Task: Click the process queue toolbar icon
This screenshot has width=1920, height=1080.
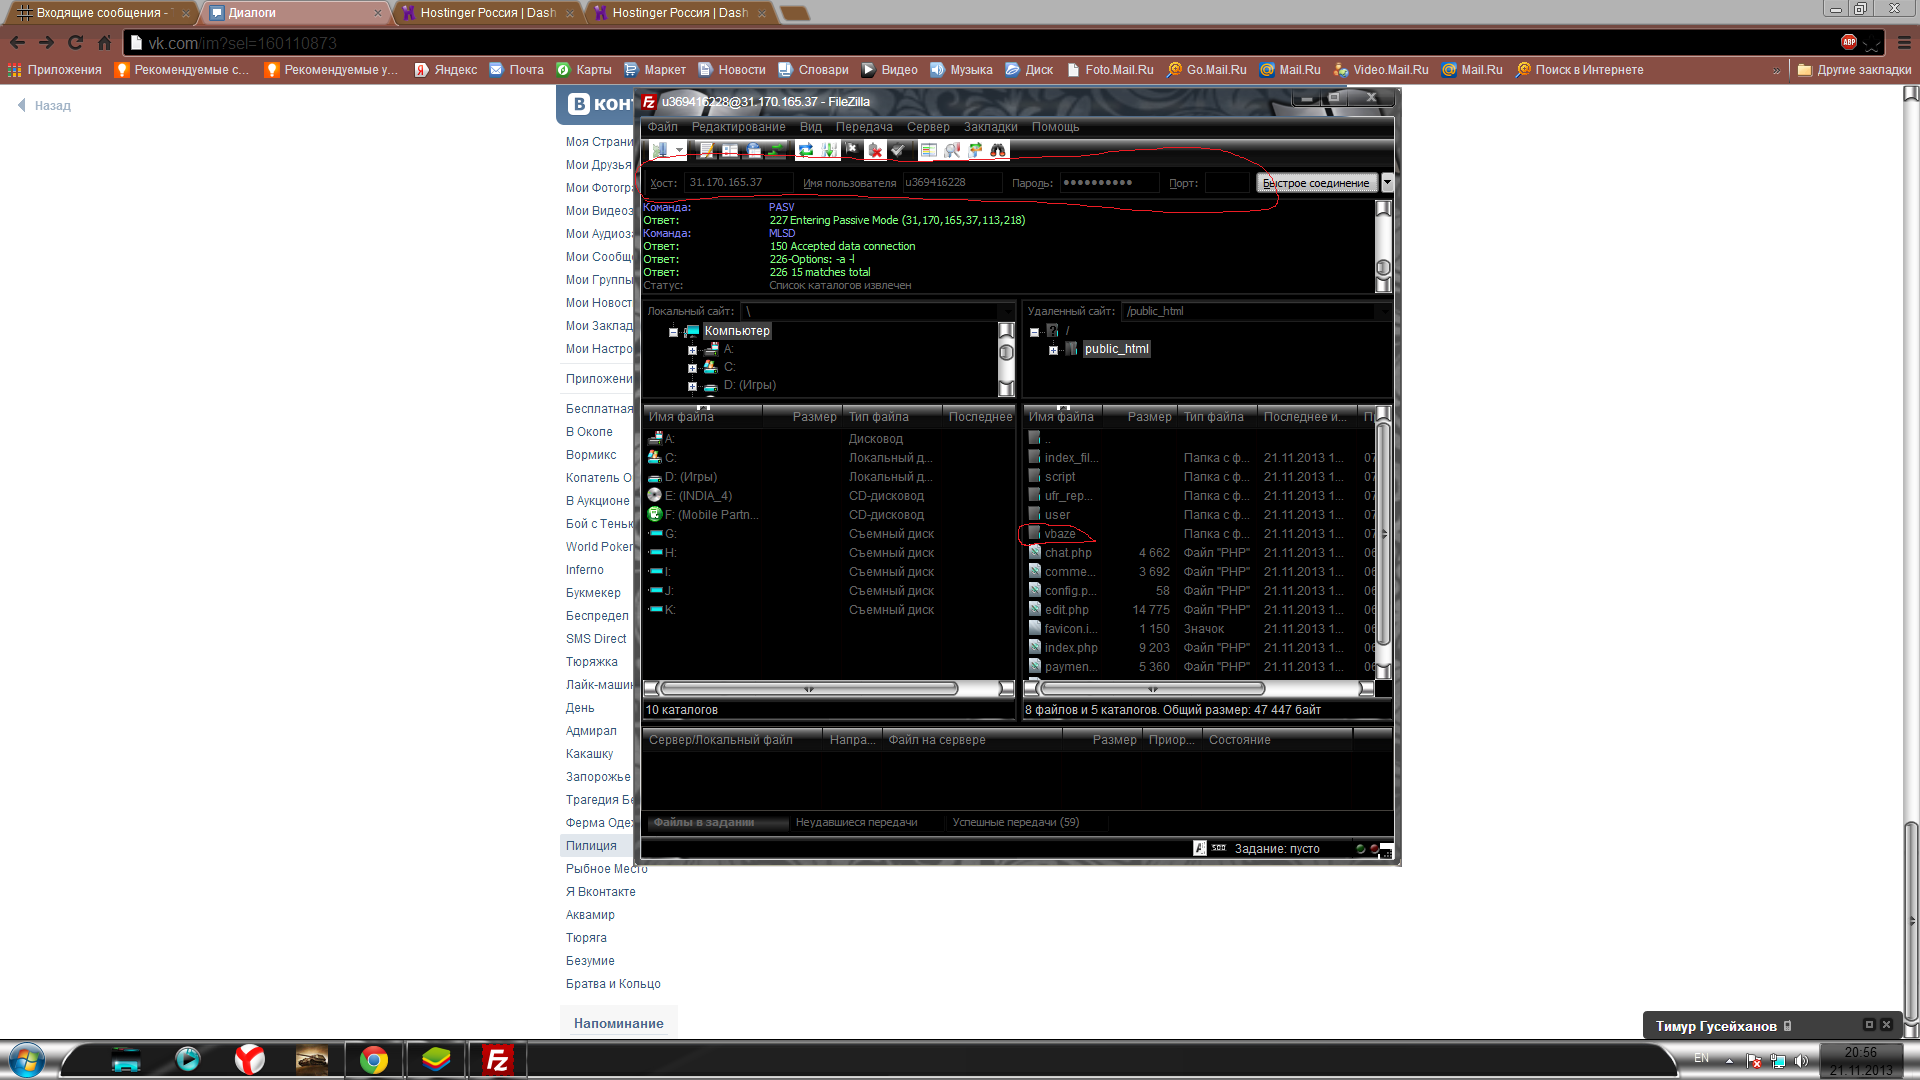Action: point(829,150)
